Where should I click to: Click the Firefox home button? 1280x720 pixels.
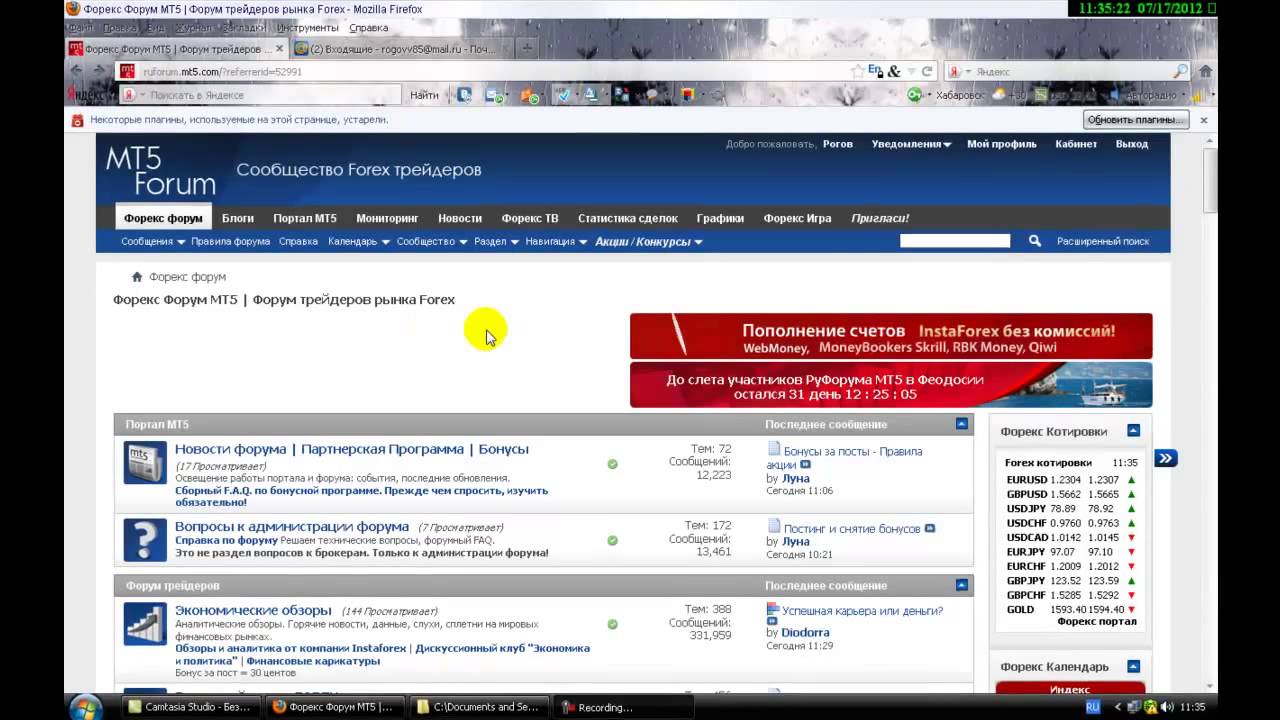pyautogui.click(x=1205, y=71)
